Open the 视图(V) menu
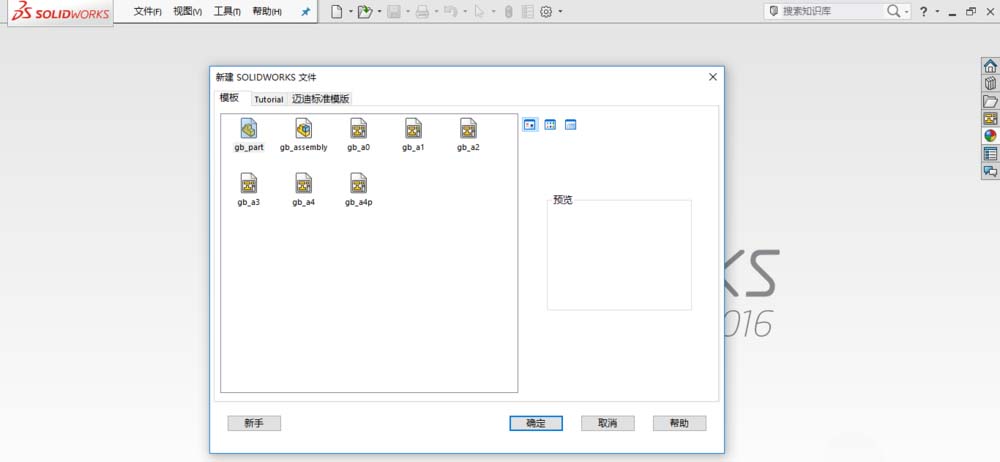This screenshot has height=462, width=1000. pyautogui.click(x=188, y=11)
